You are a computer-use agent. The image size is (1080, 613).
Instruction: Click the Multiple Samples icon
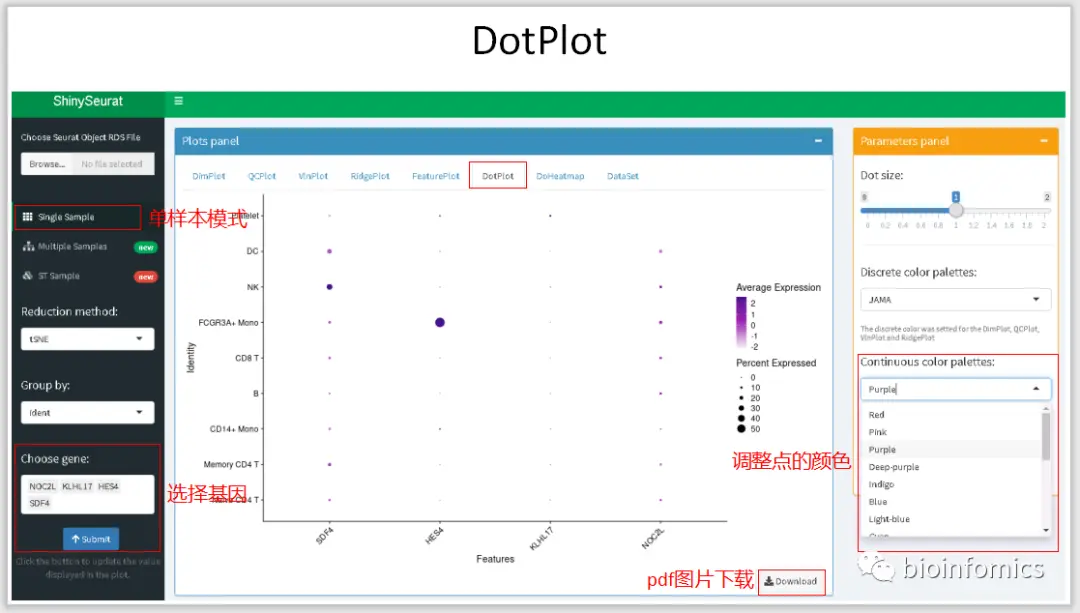point(28,246)
